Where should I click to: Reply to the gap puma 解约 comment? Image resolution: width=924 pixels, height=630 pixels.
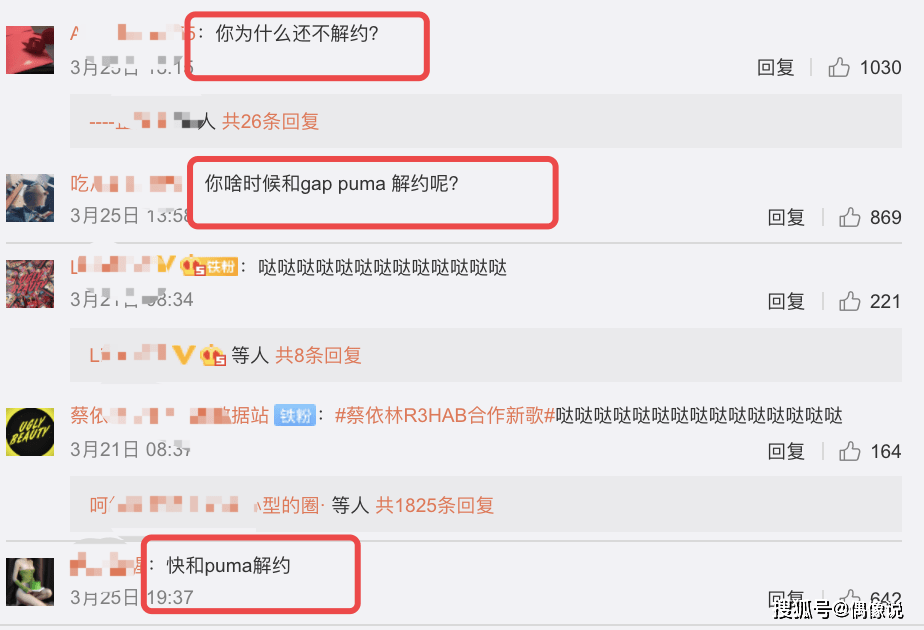[786, 217]
